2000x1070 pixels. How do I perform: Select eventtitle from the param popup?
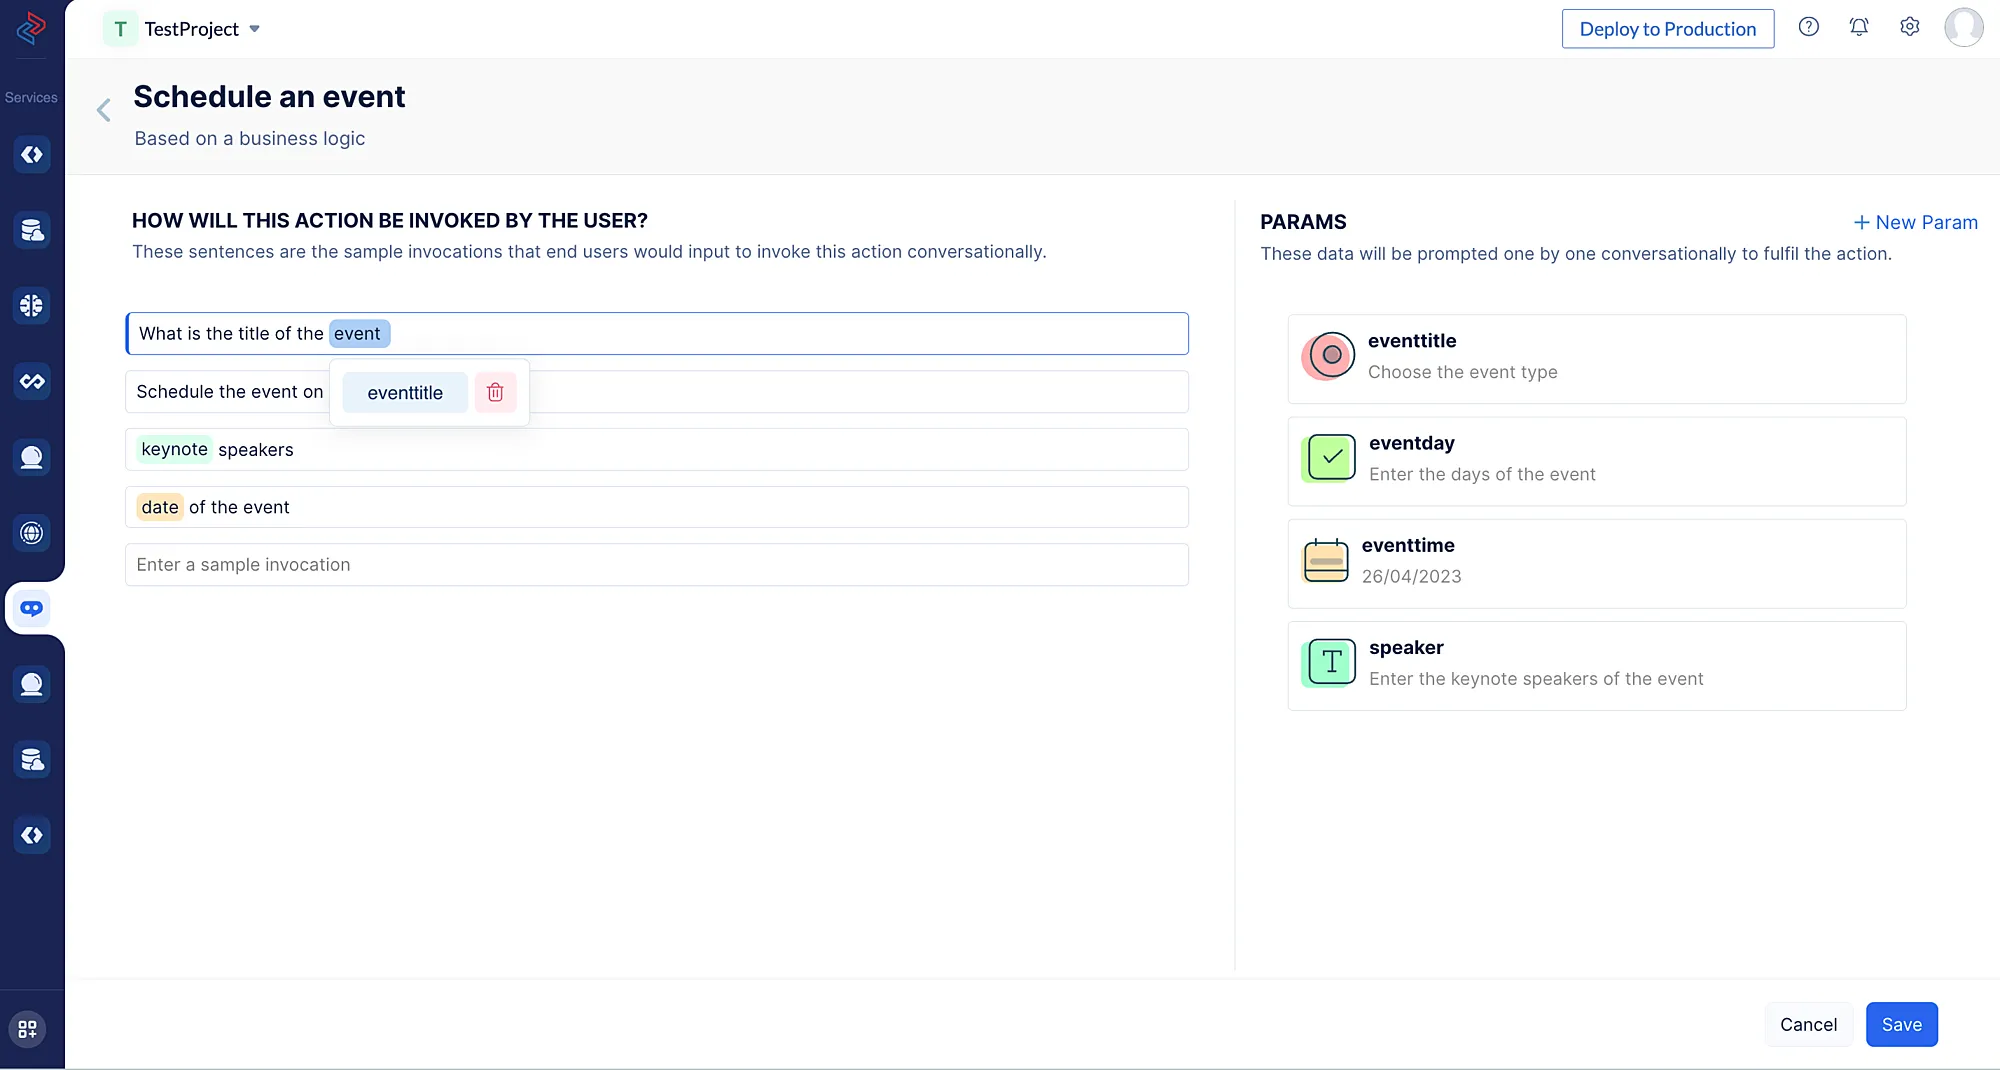405,392
